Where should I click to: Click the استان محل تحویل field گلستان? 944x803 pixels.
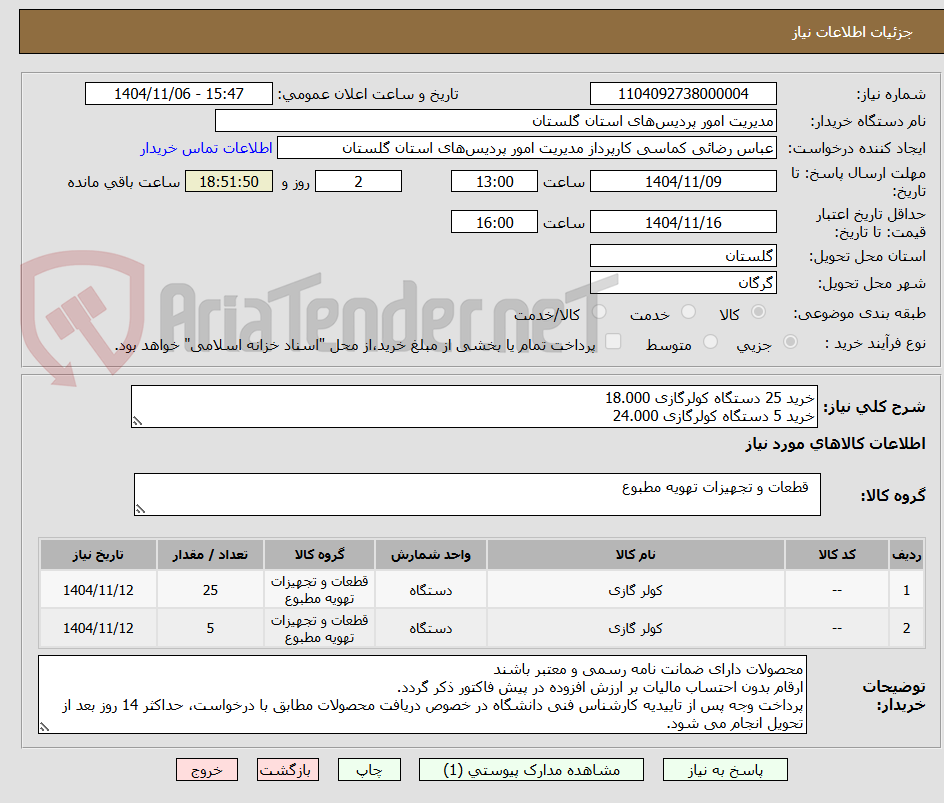(683, 256)
